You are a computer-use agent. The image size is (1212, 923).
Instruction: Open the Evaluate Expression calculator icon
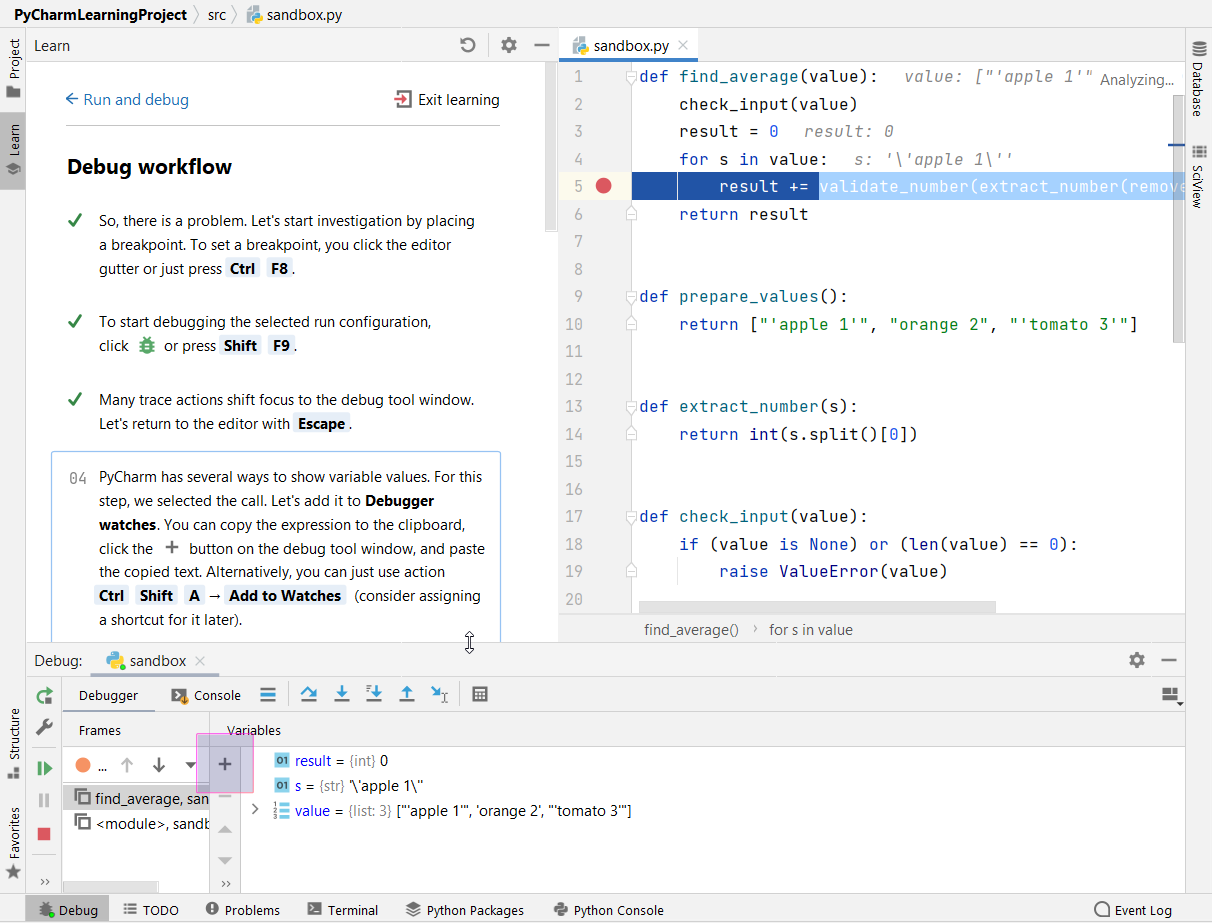pyautogui.click(x=480, y=694)
